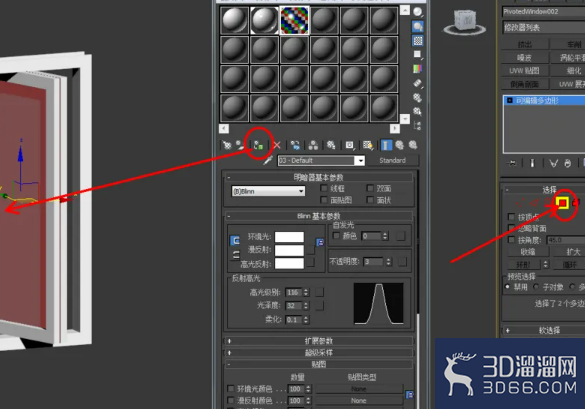
Task: Pick material with the eyedropper icon
Action: 268,160
